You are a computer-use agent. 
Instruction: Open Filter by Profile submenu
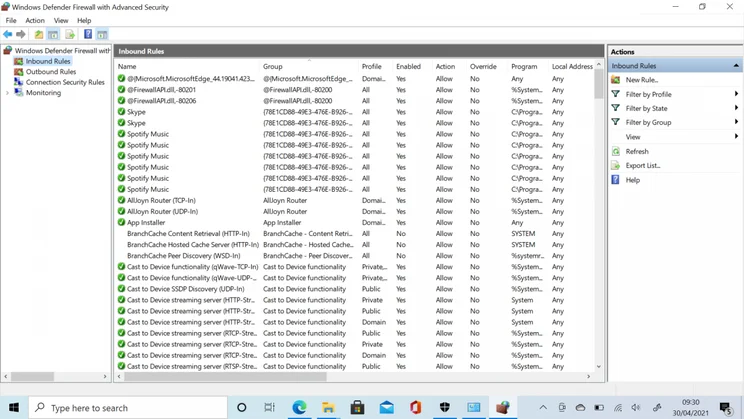tap(648, 94)
